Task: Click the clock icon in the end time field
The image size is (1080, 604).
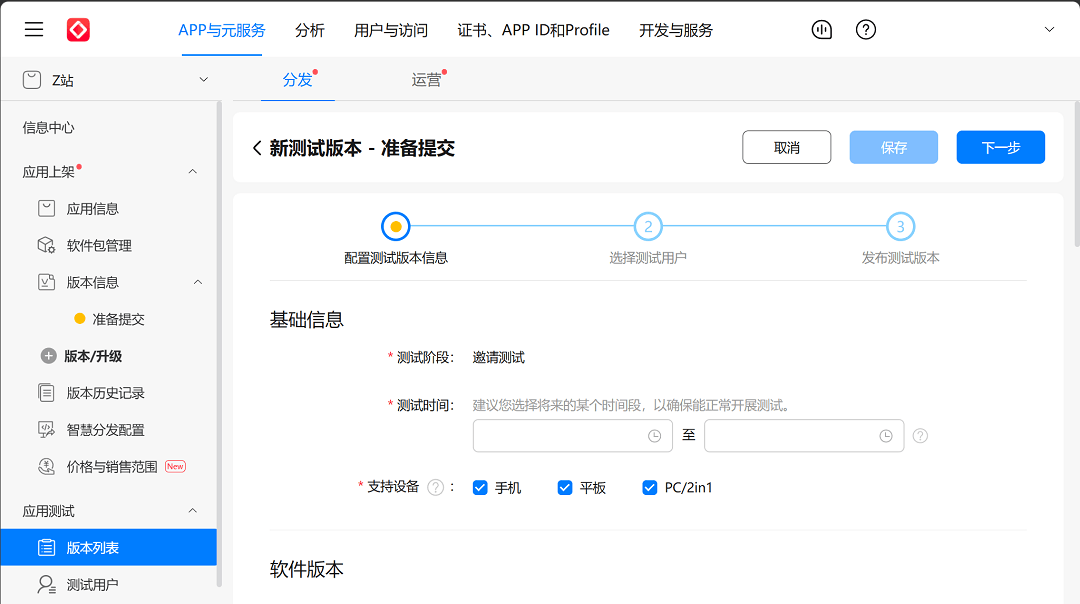Action: click(886, 436)
